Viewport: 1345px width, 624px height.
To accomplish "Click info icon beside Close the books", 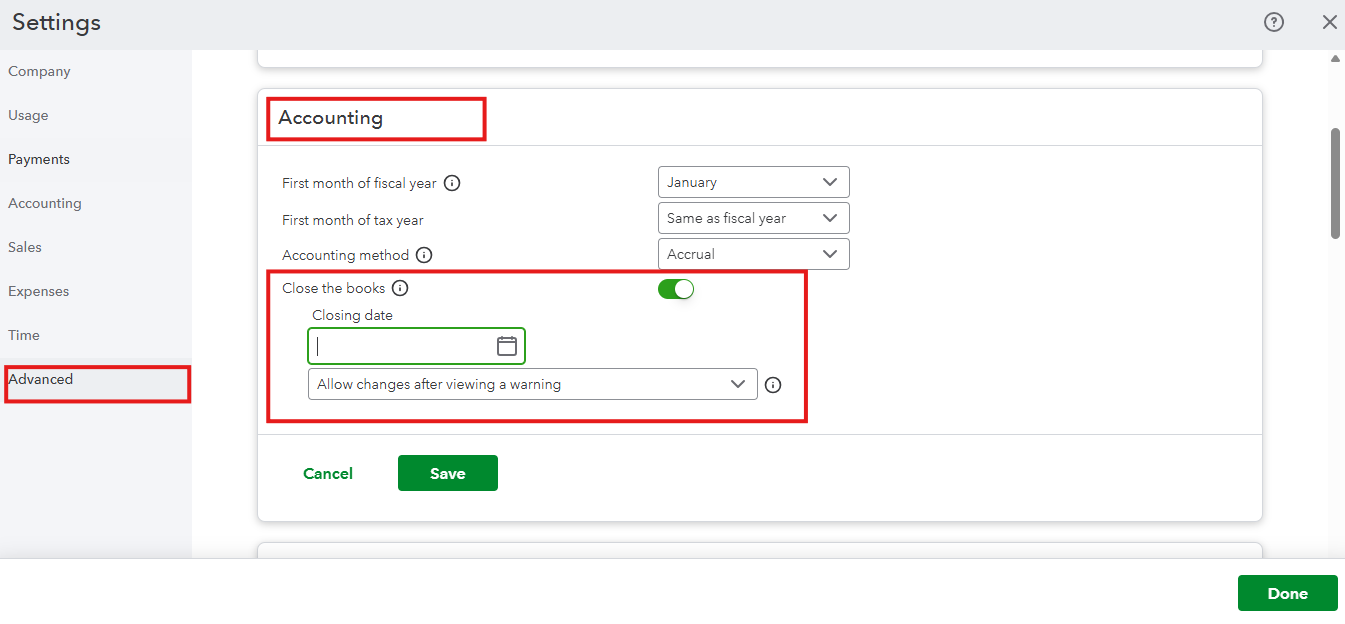I will tap(400, 288).
